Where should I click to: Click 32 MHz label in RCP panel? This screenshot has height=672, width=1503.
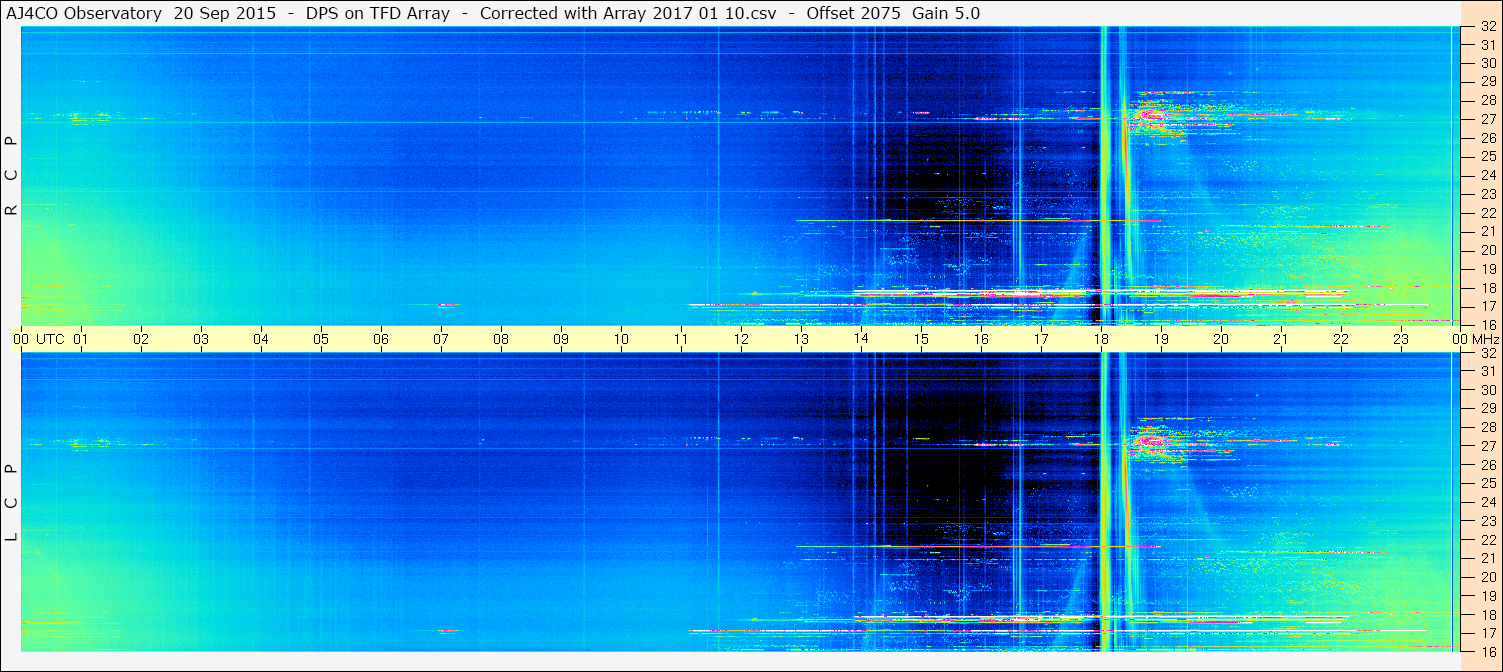click(1487, 26)
